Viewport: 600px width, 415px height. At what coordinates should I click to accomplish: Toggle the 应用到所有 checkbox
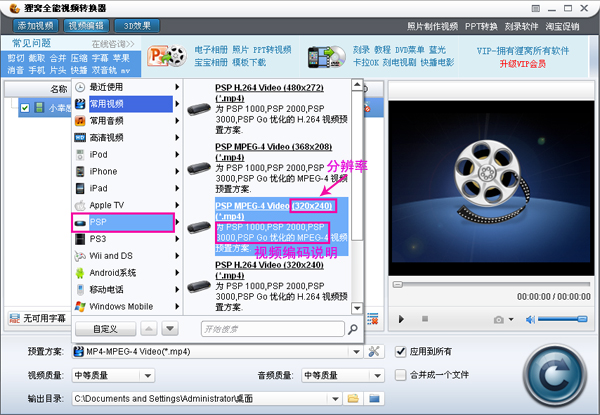(x=400, y=351)
